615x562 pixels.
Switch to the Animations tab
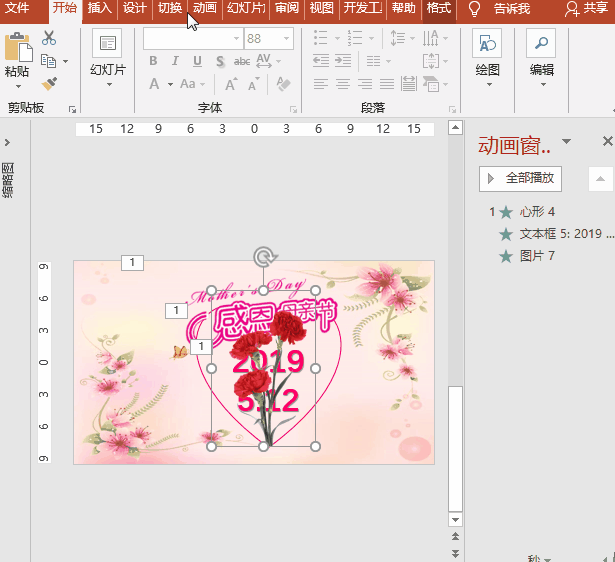tap(205, 8)
